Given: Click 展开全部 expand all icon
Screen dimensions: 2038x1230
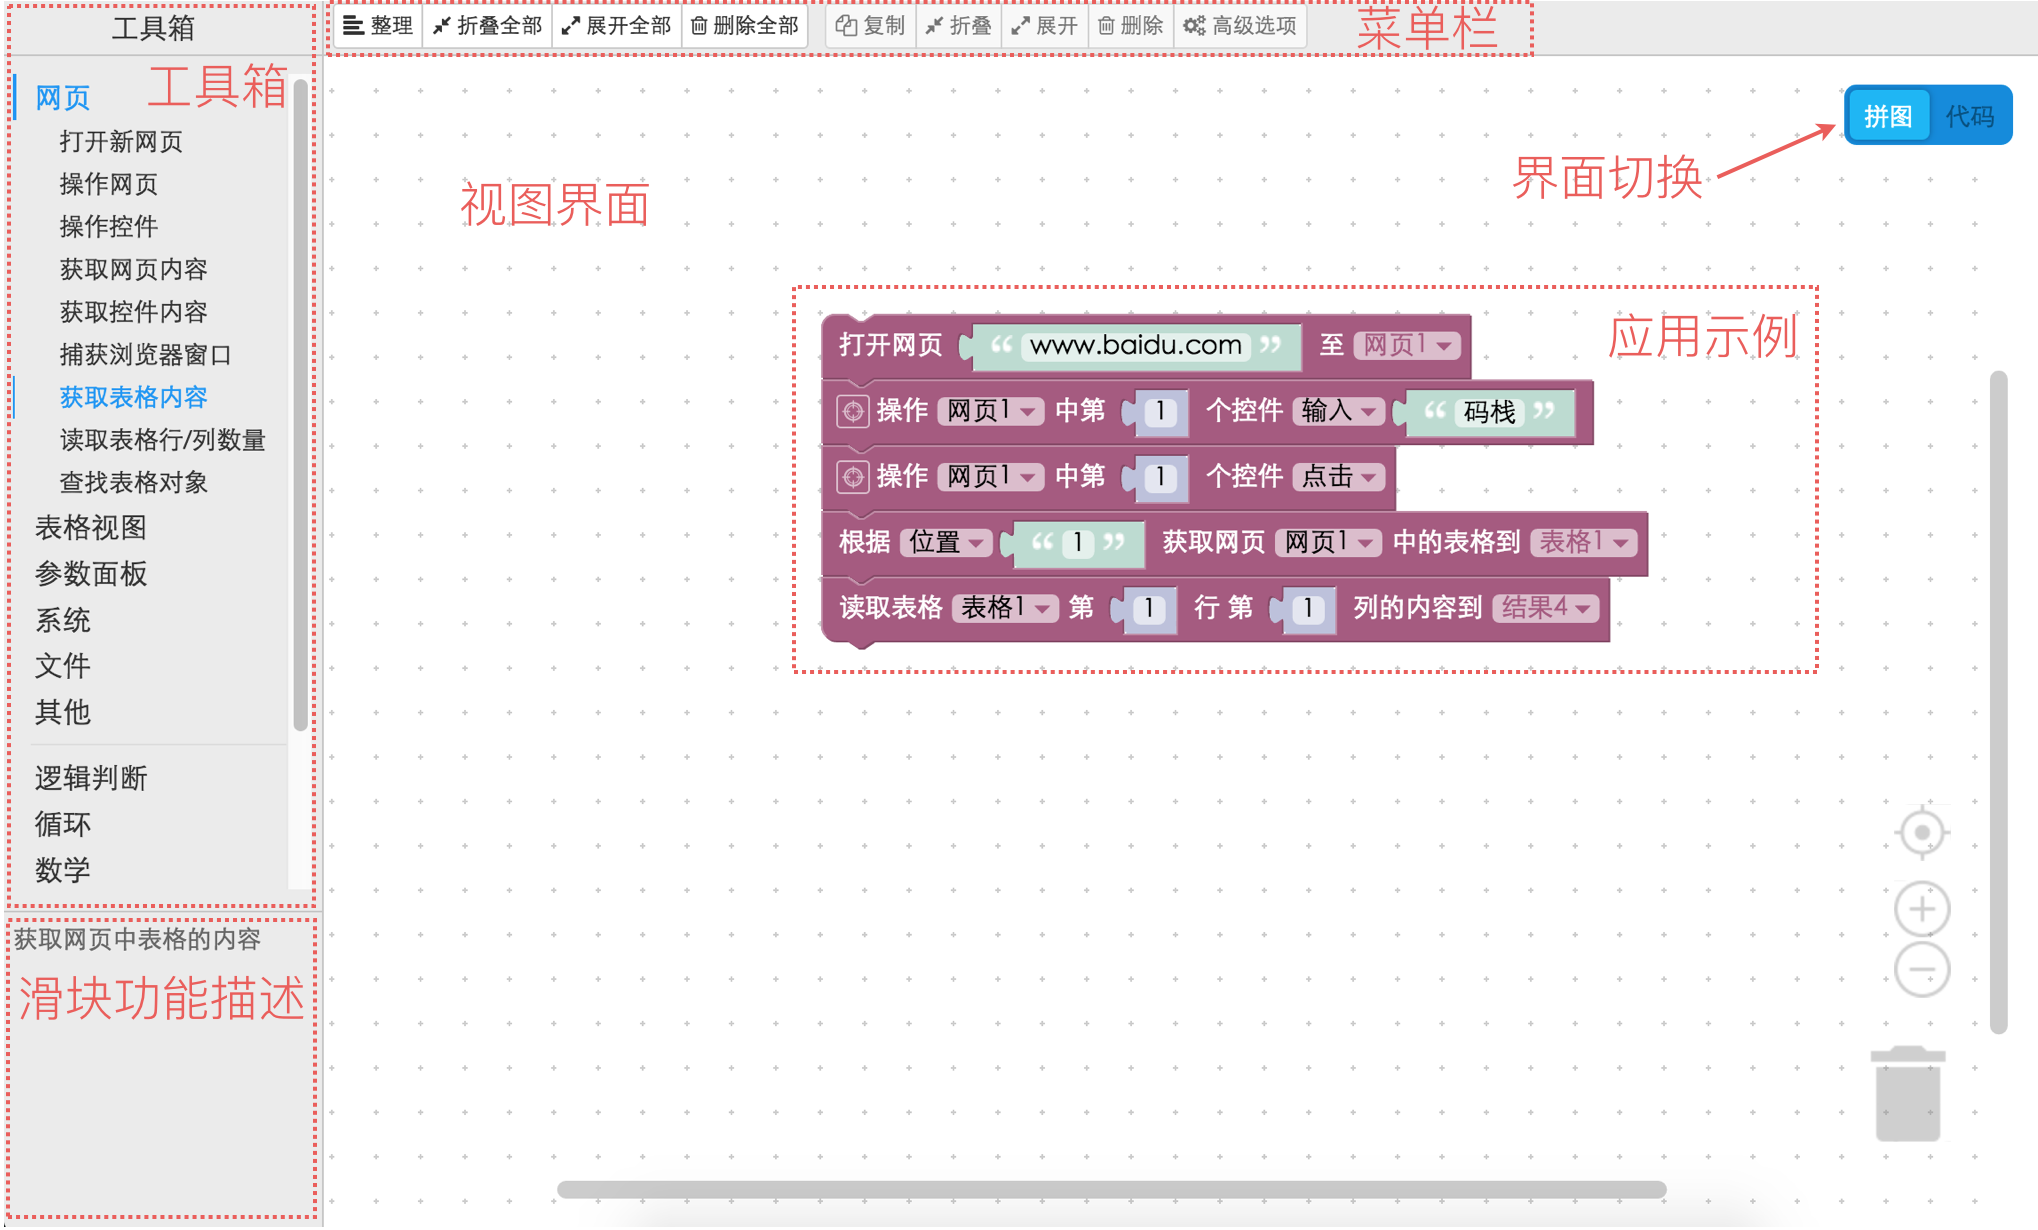Looking at the screenshot, I should click(x=570, y=26).
